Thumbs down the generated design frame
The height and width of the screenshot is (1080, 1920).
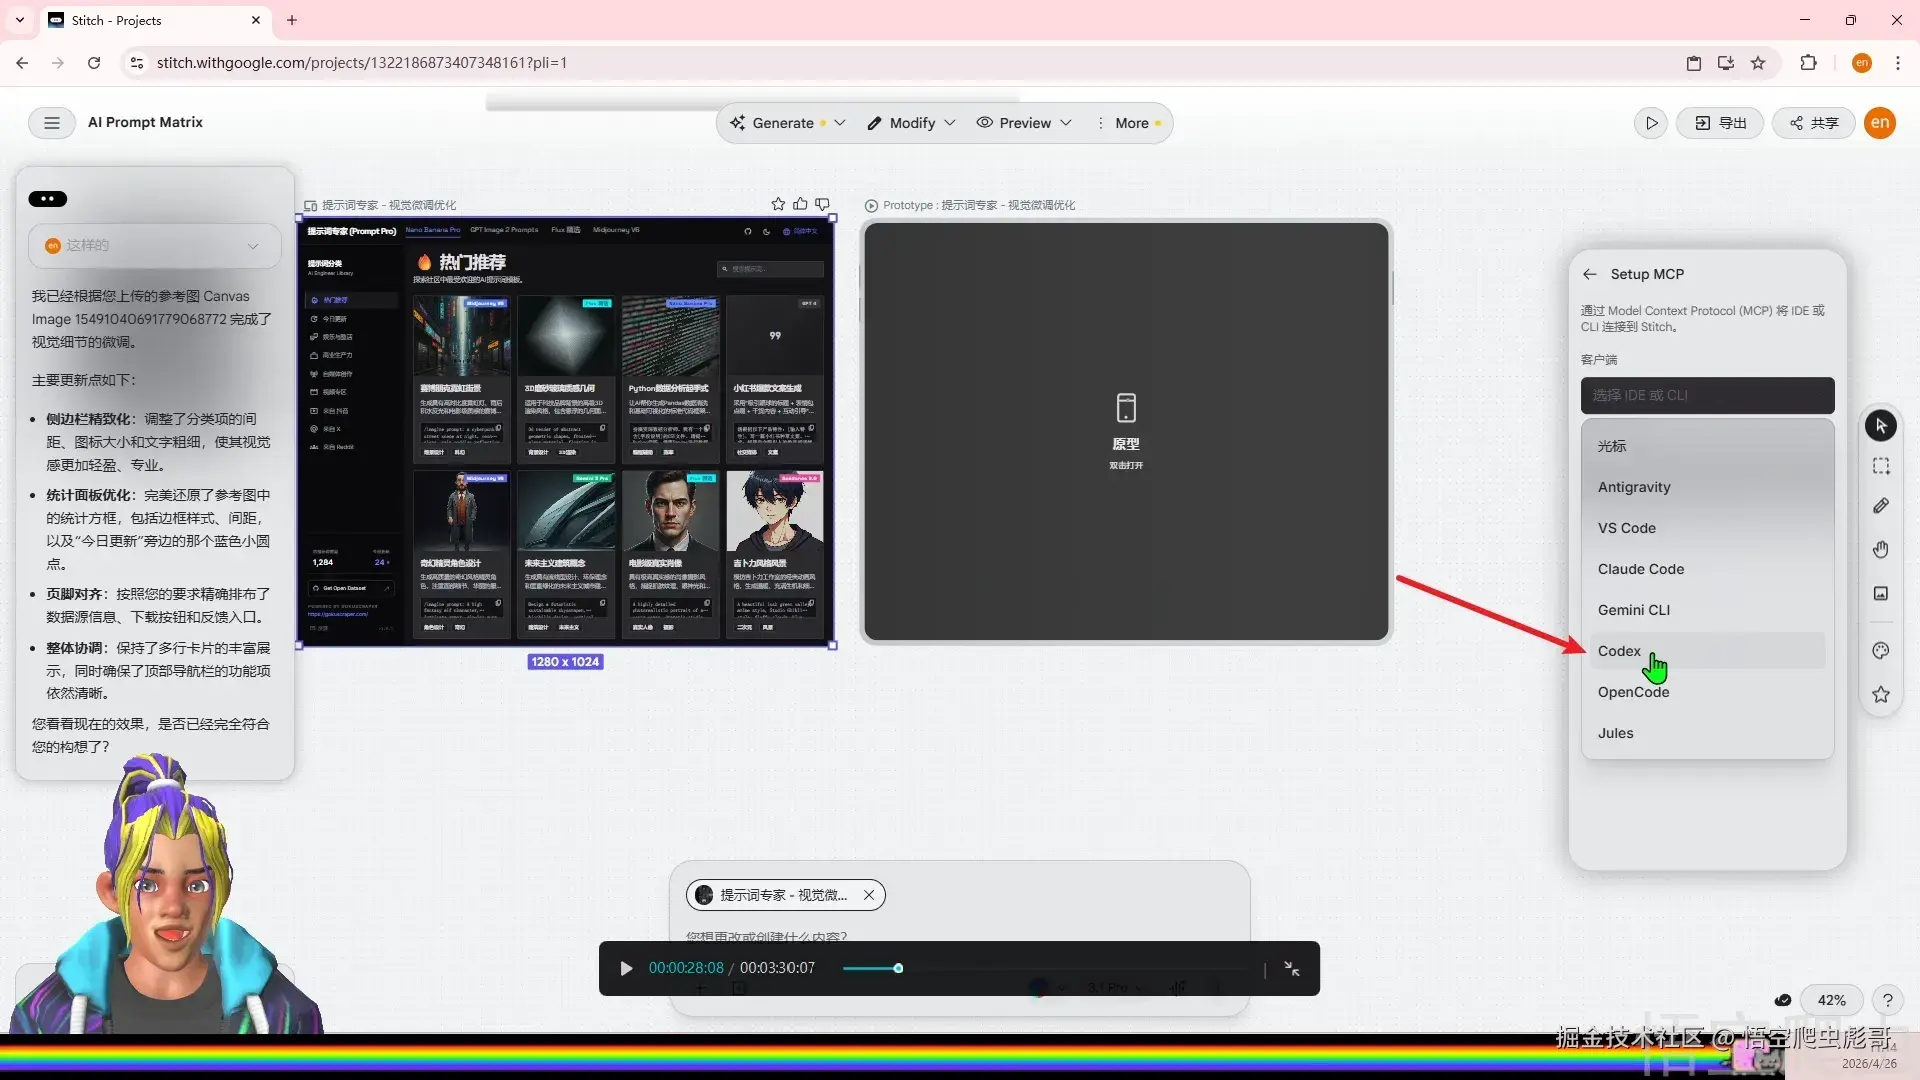click(x=822, y=204)
